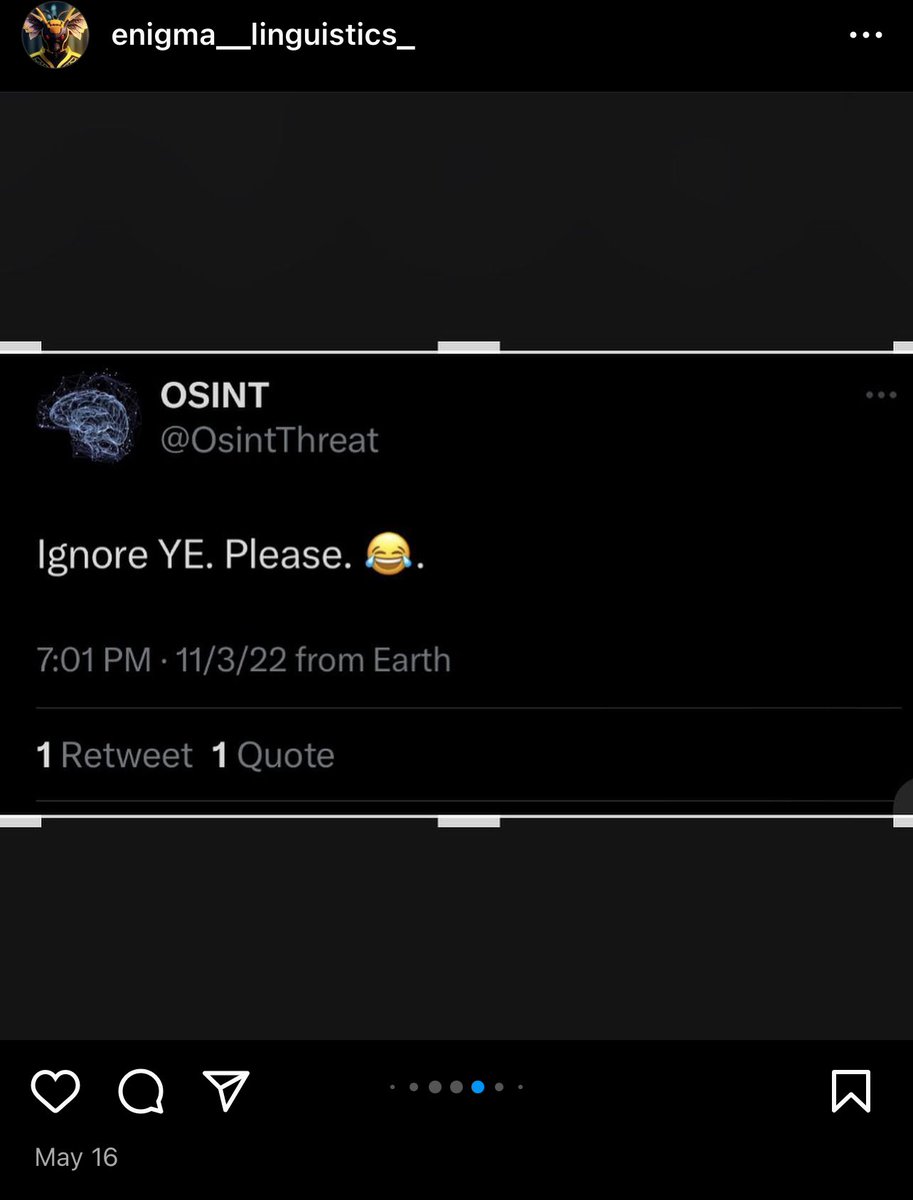
Task: Go to the first carousel page dot
Action: click(x=392, y=1087)
